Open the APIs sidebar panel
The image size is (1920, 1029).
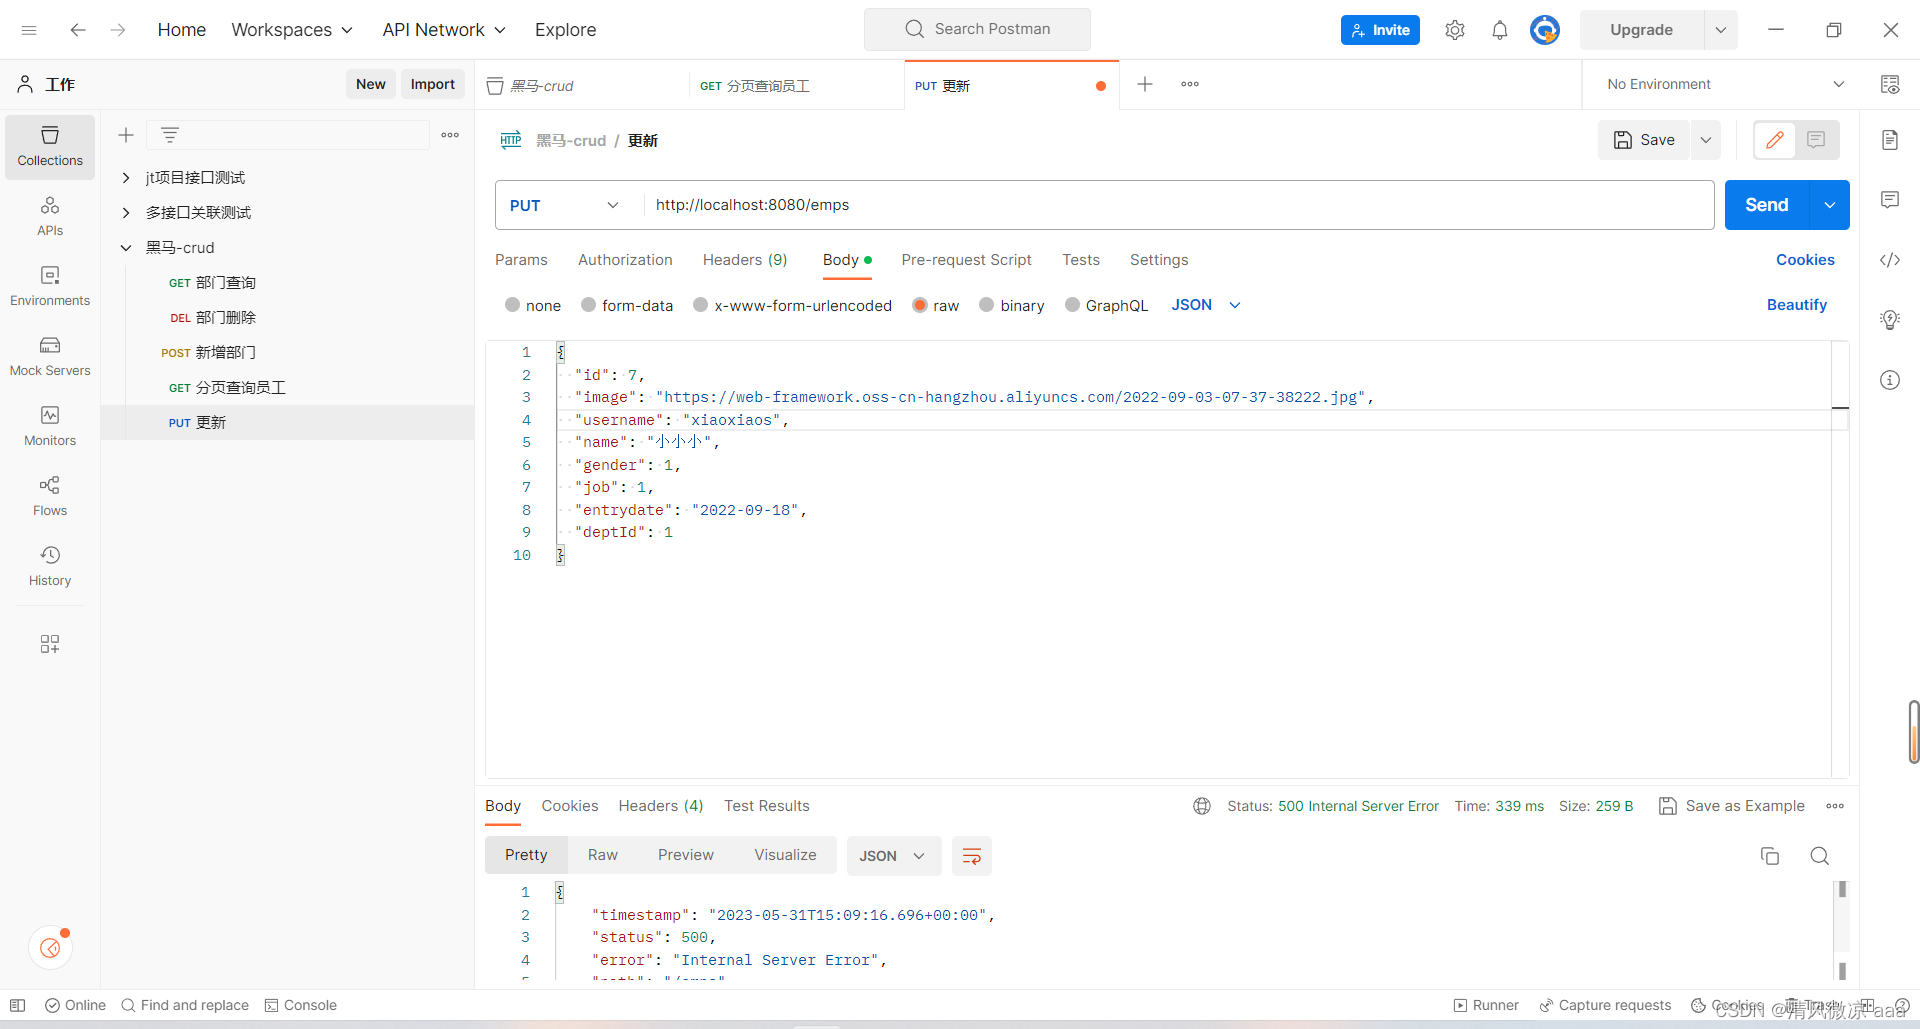(50, 216)
